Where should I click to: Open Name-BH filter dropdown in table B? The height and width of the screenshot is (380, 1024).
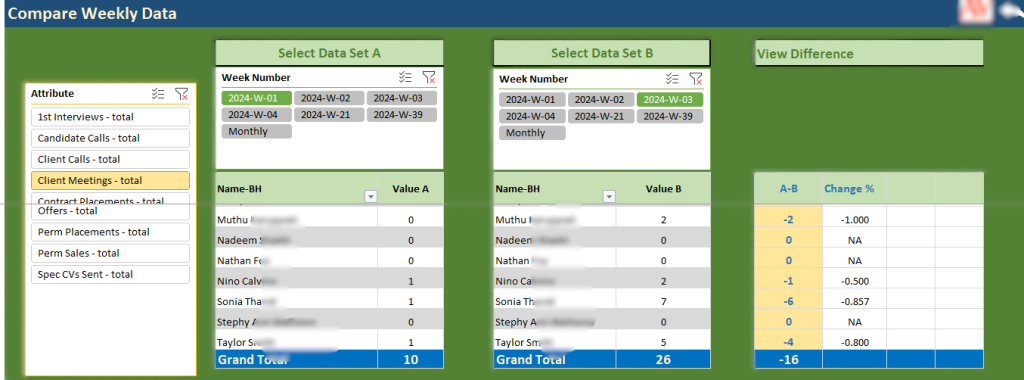pyautogui.click(x=609, y=197)
